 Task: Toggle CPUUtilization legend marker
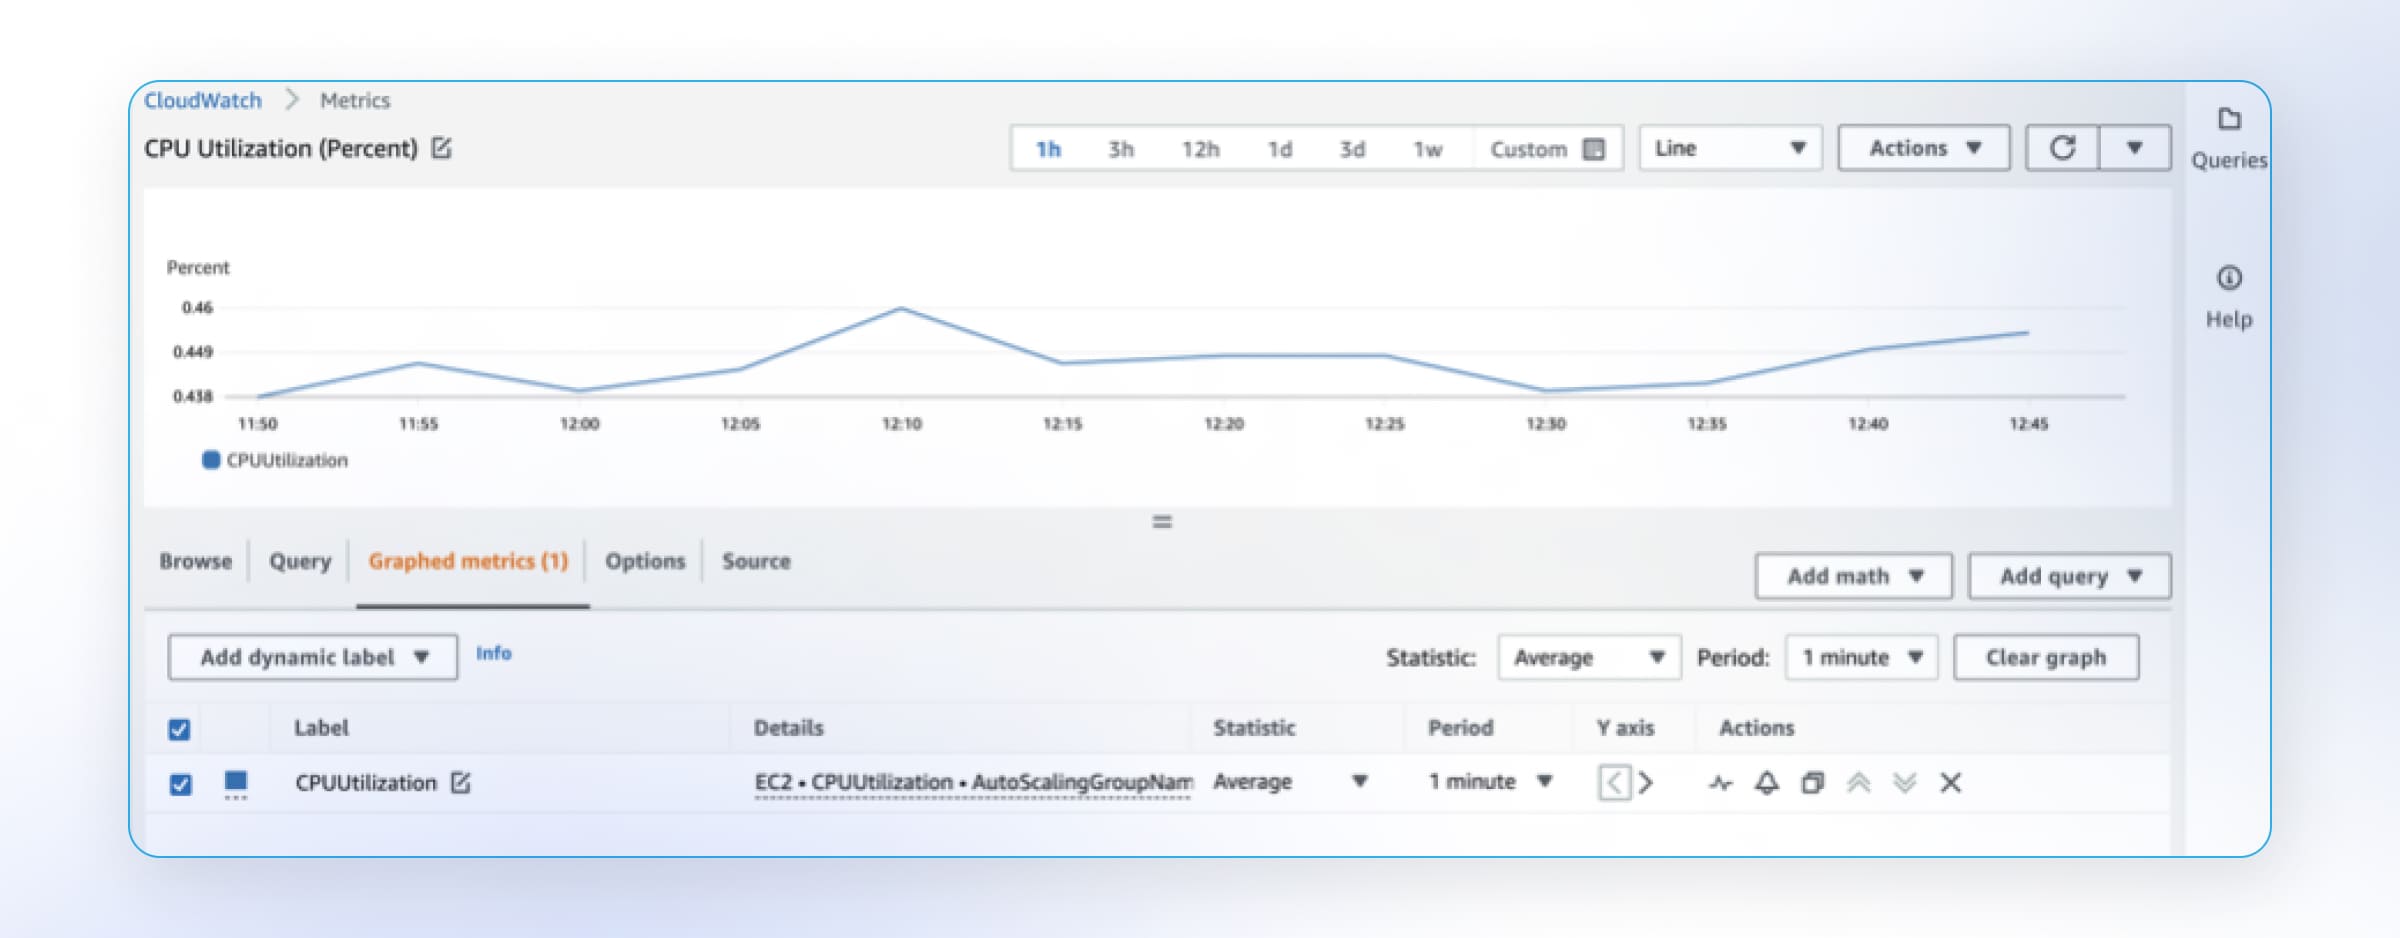coord(211,460)
